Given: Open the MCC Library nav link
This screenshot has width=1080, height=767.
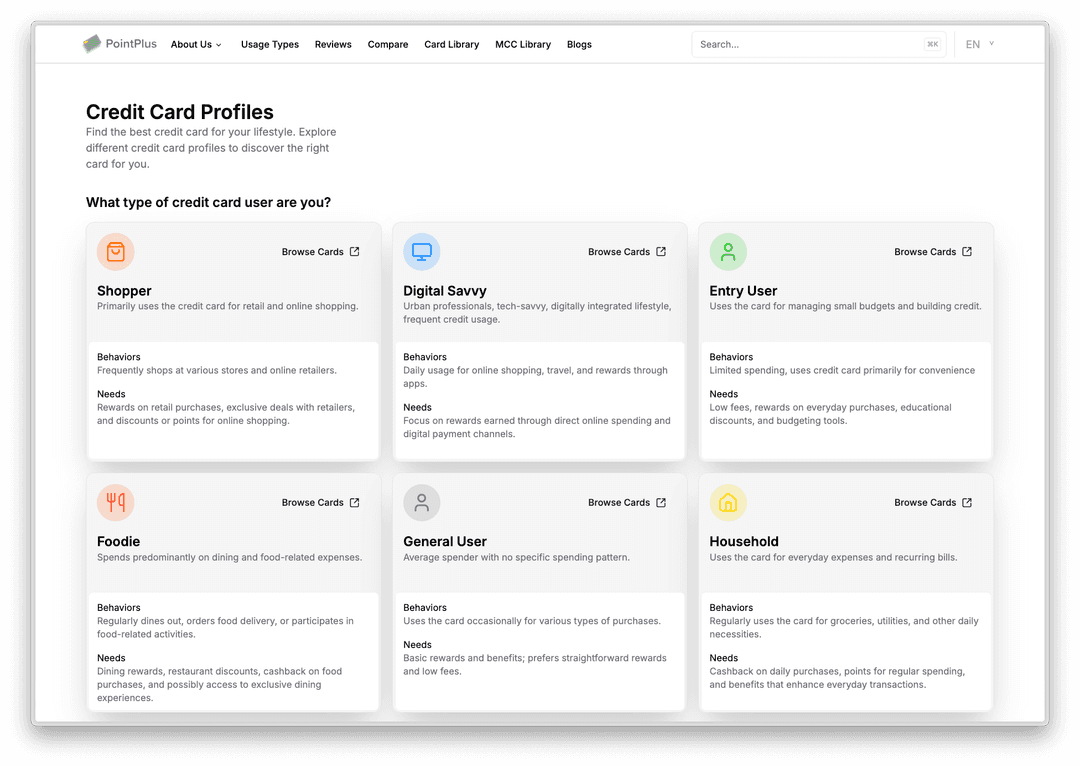Looking at the screenshot, I should (x=523, y=44).
